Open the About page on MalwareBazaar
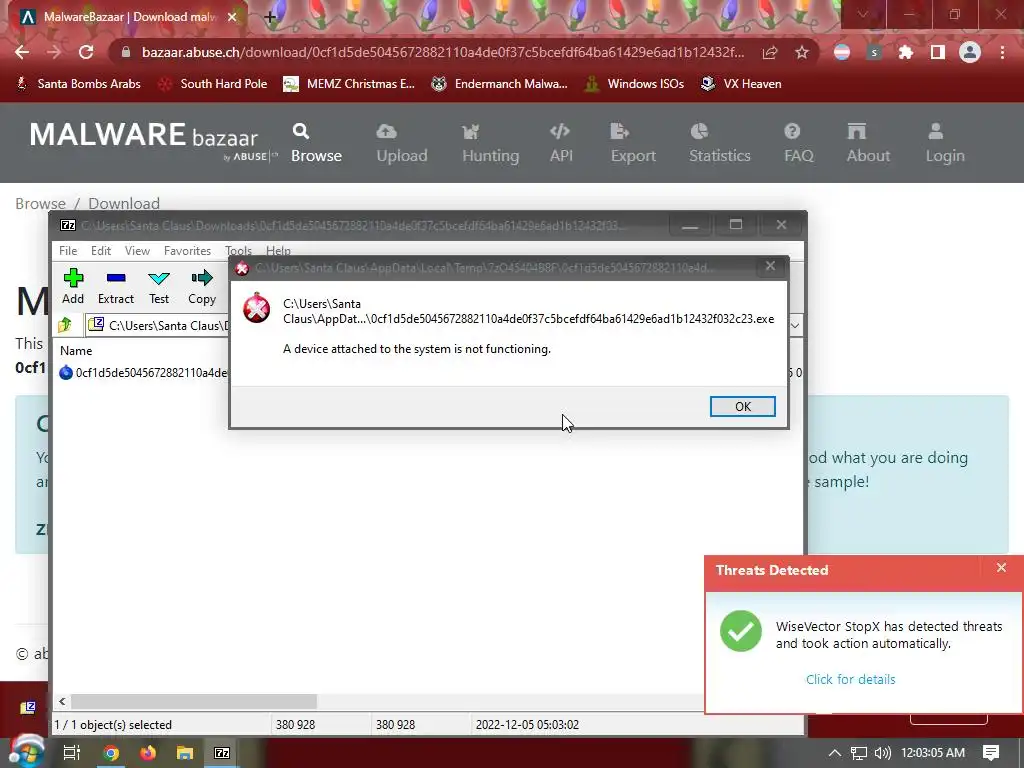 868,143
